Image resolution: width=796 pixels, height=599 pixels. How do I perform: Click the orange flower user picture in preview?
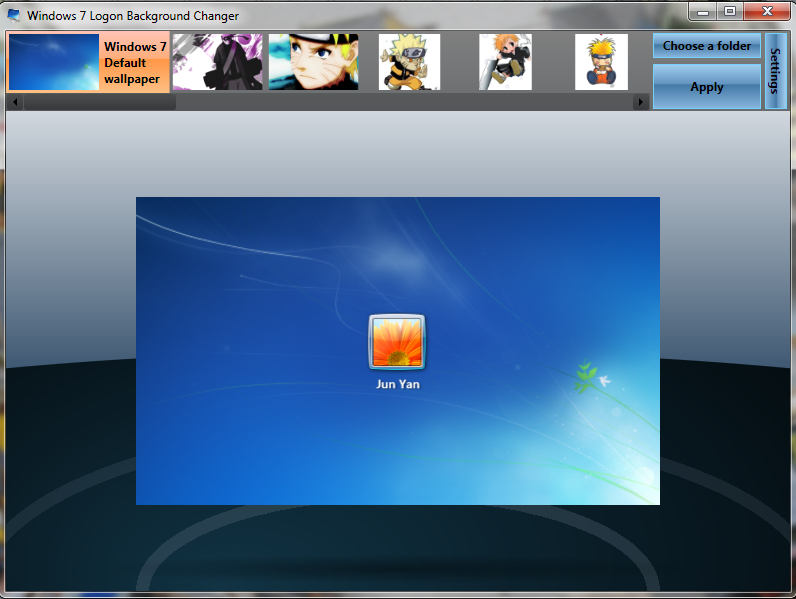397,342
